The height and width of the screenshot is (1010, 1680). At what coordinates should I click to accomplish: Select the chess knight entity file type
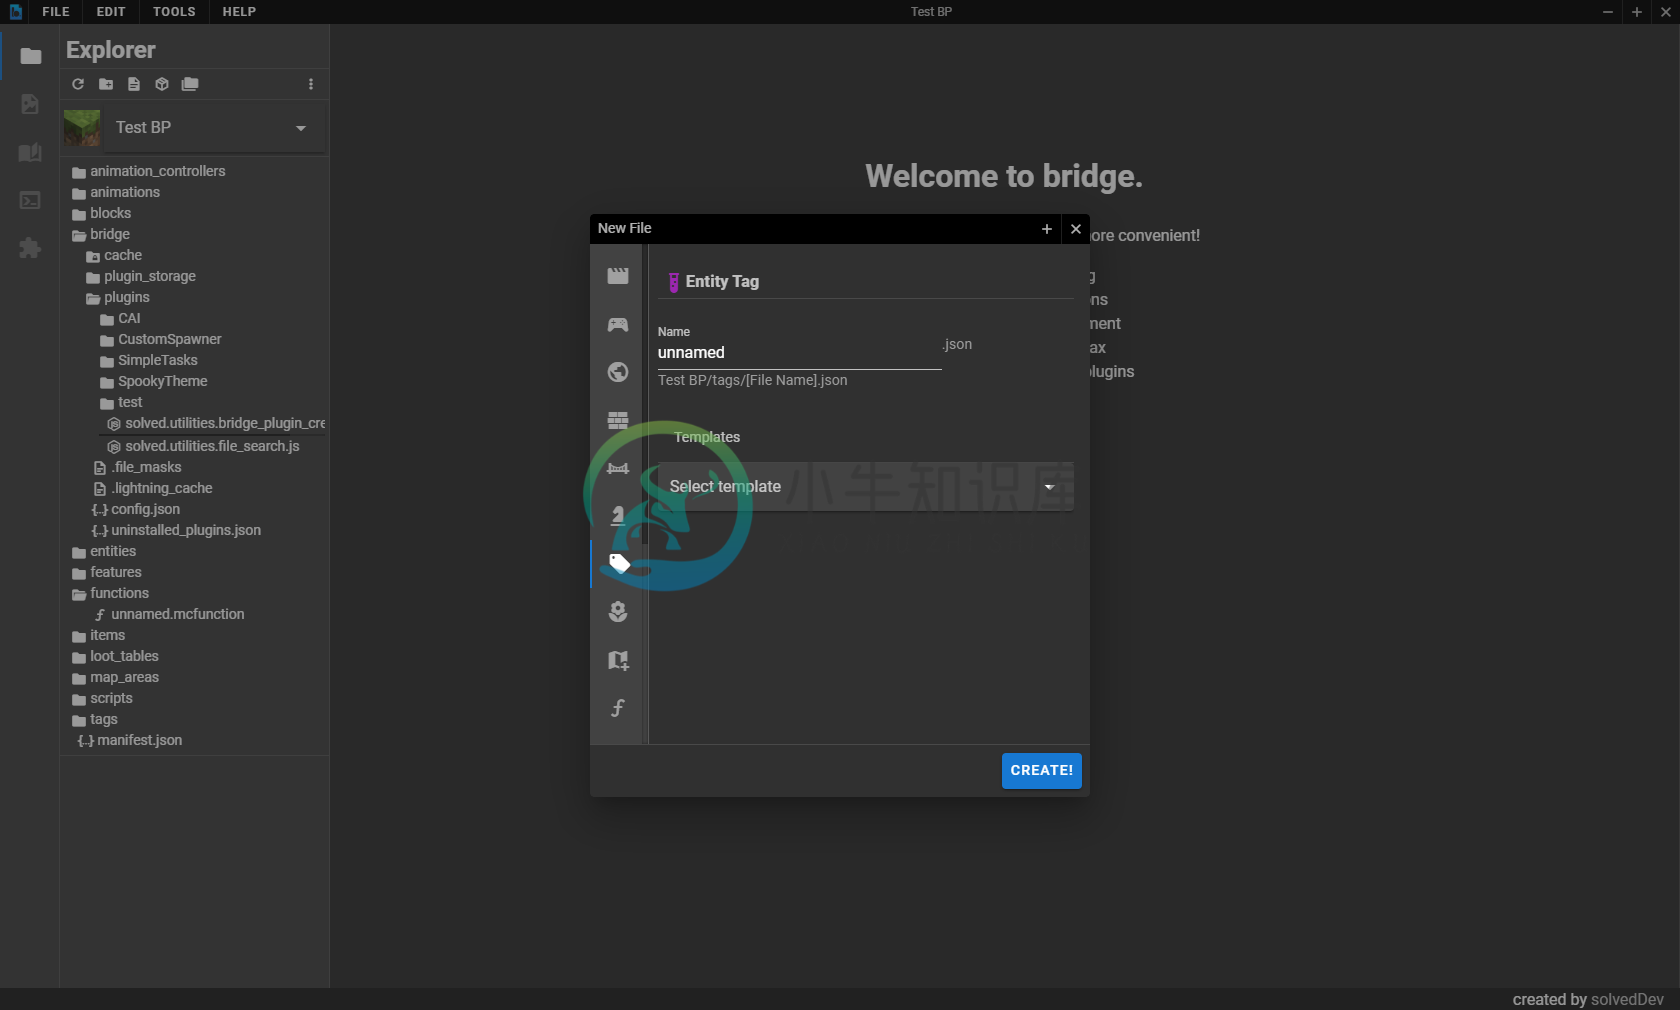pos(618,516)
